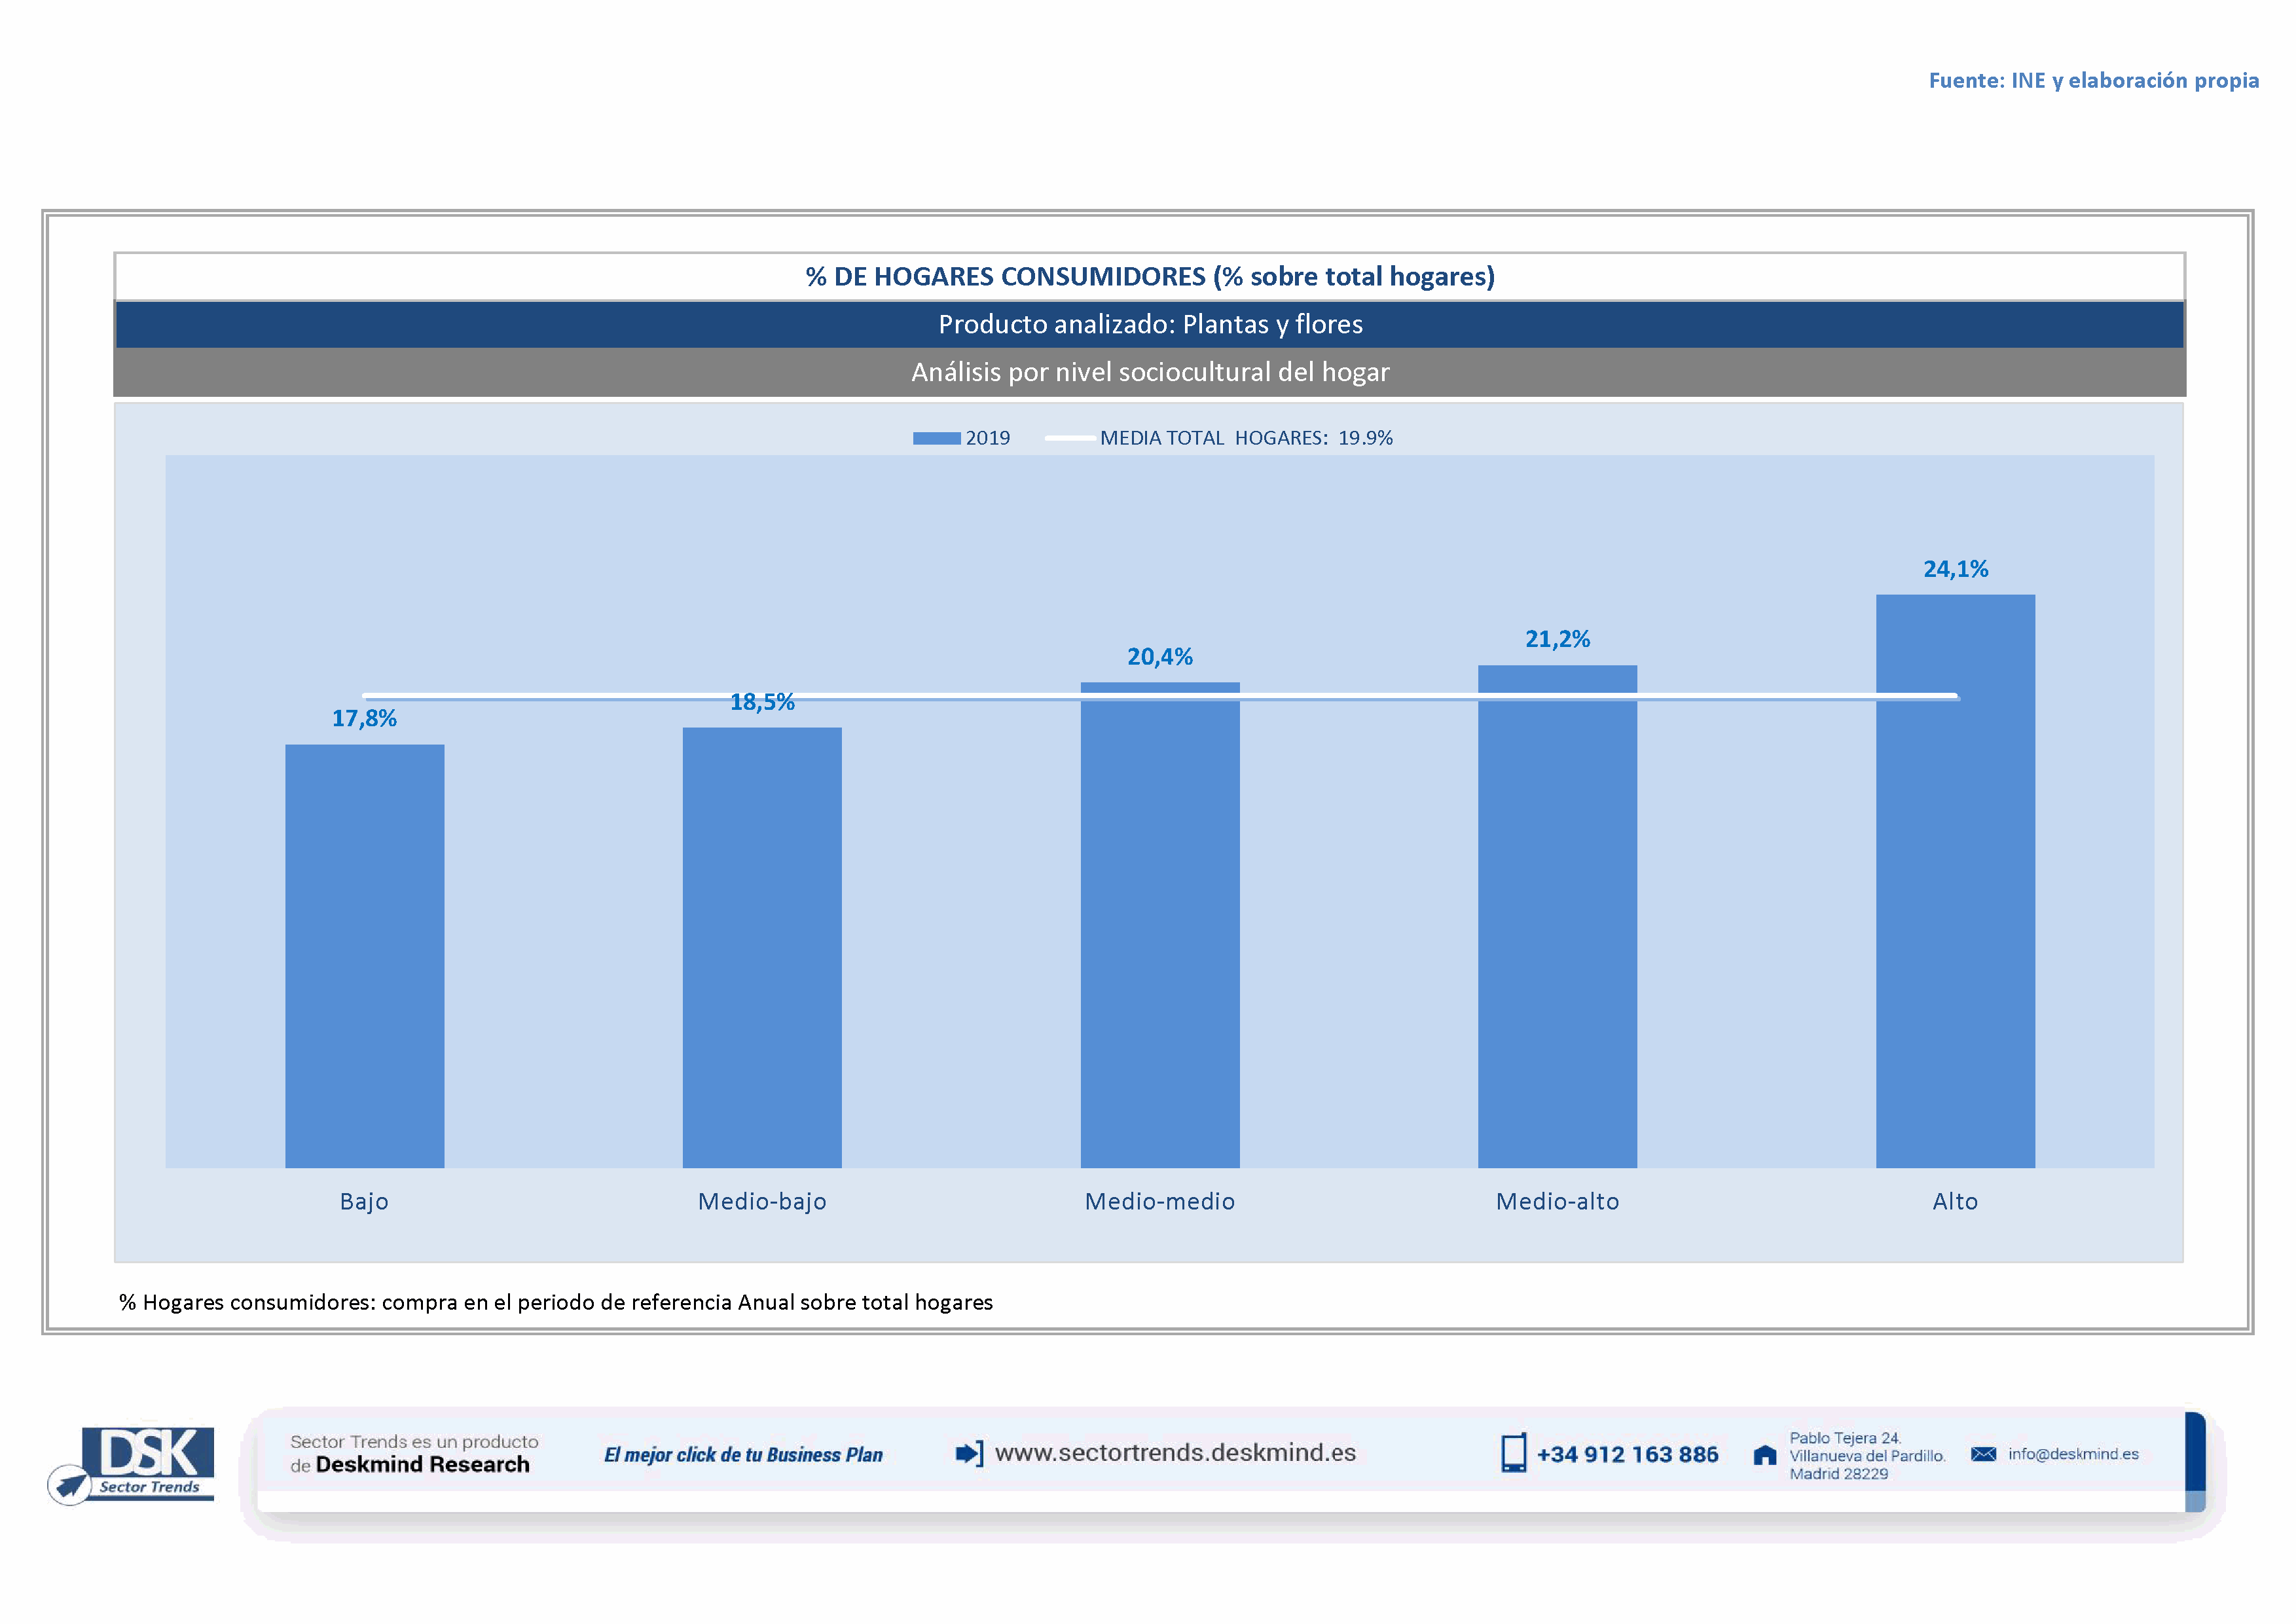Click the arrow icon beside website address

pos(968,1453)
